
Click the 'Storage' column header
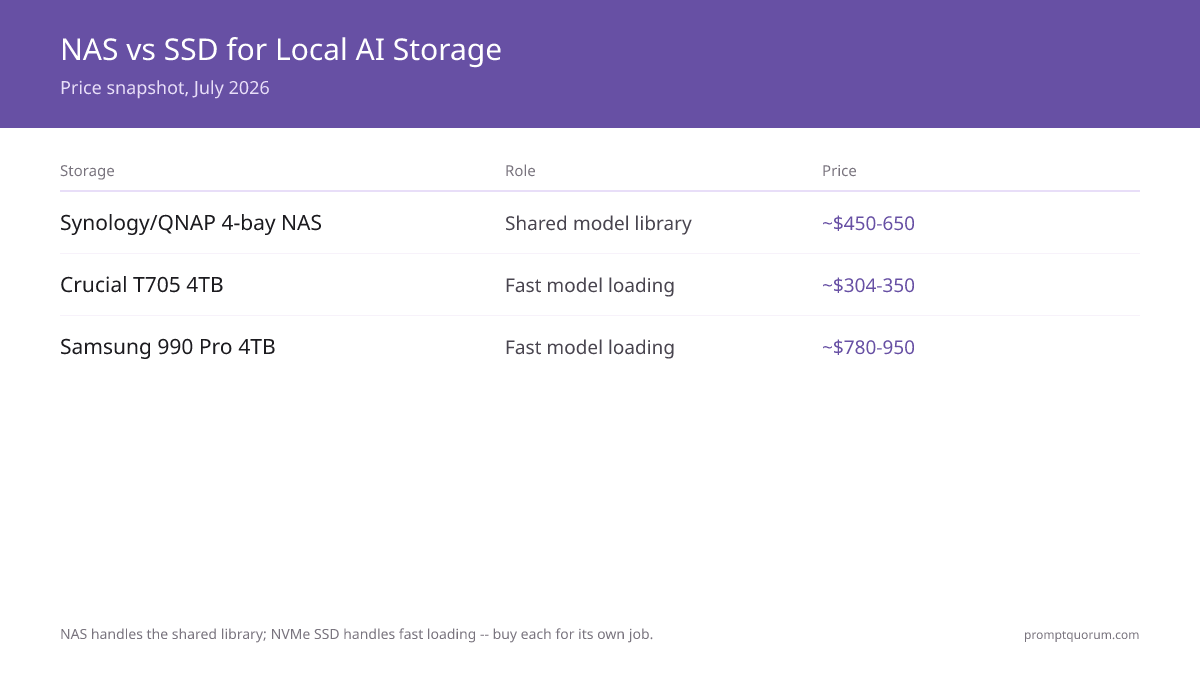(87, 171)
